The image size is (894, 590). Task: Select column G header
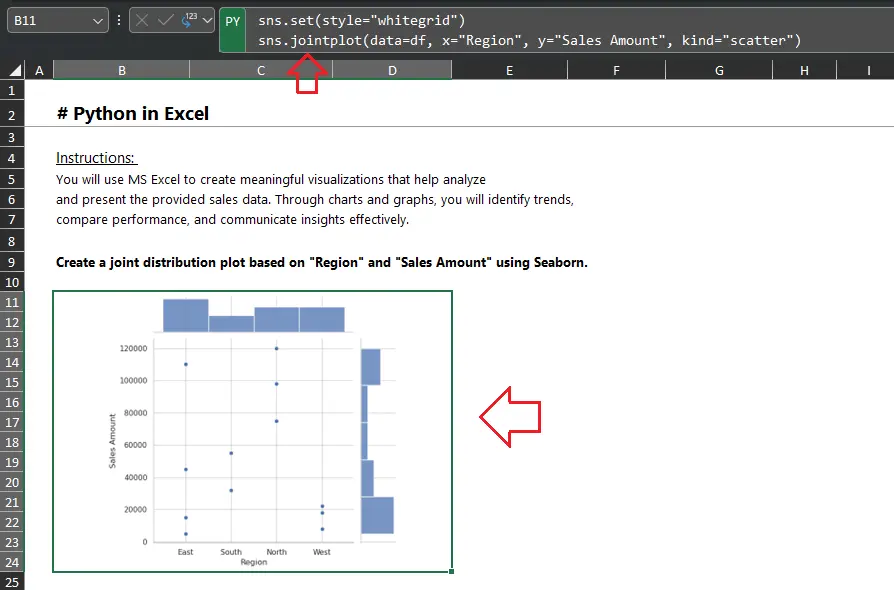pyautogui.click(x=719, y=70)
